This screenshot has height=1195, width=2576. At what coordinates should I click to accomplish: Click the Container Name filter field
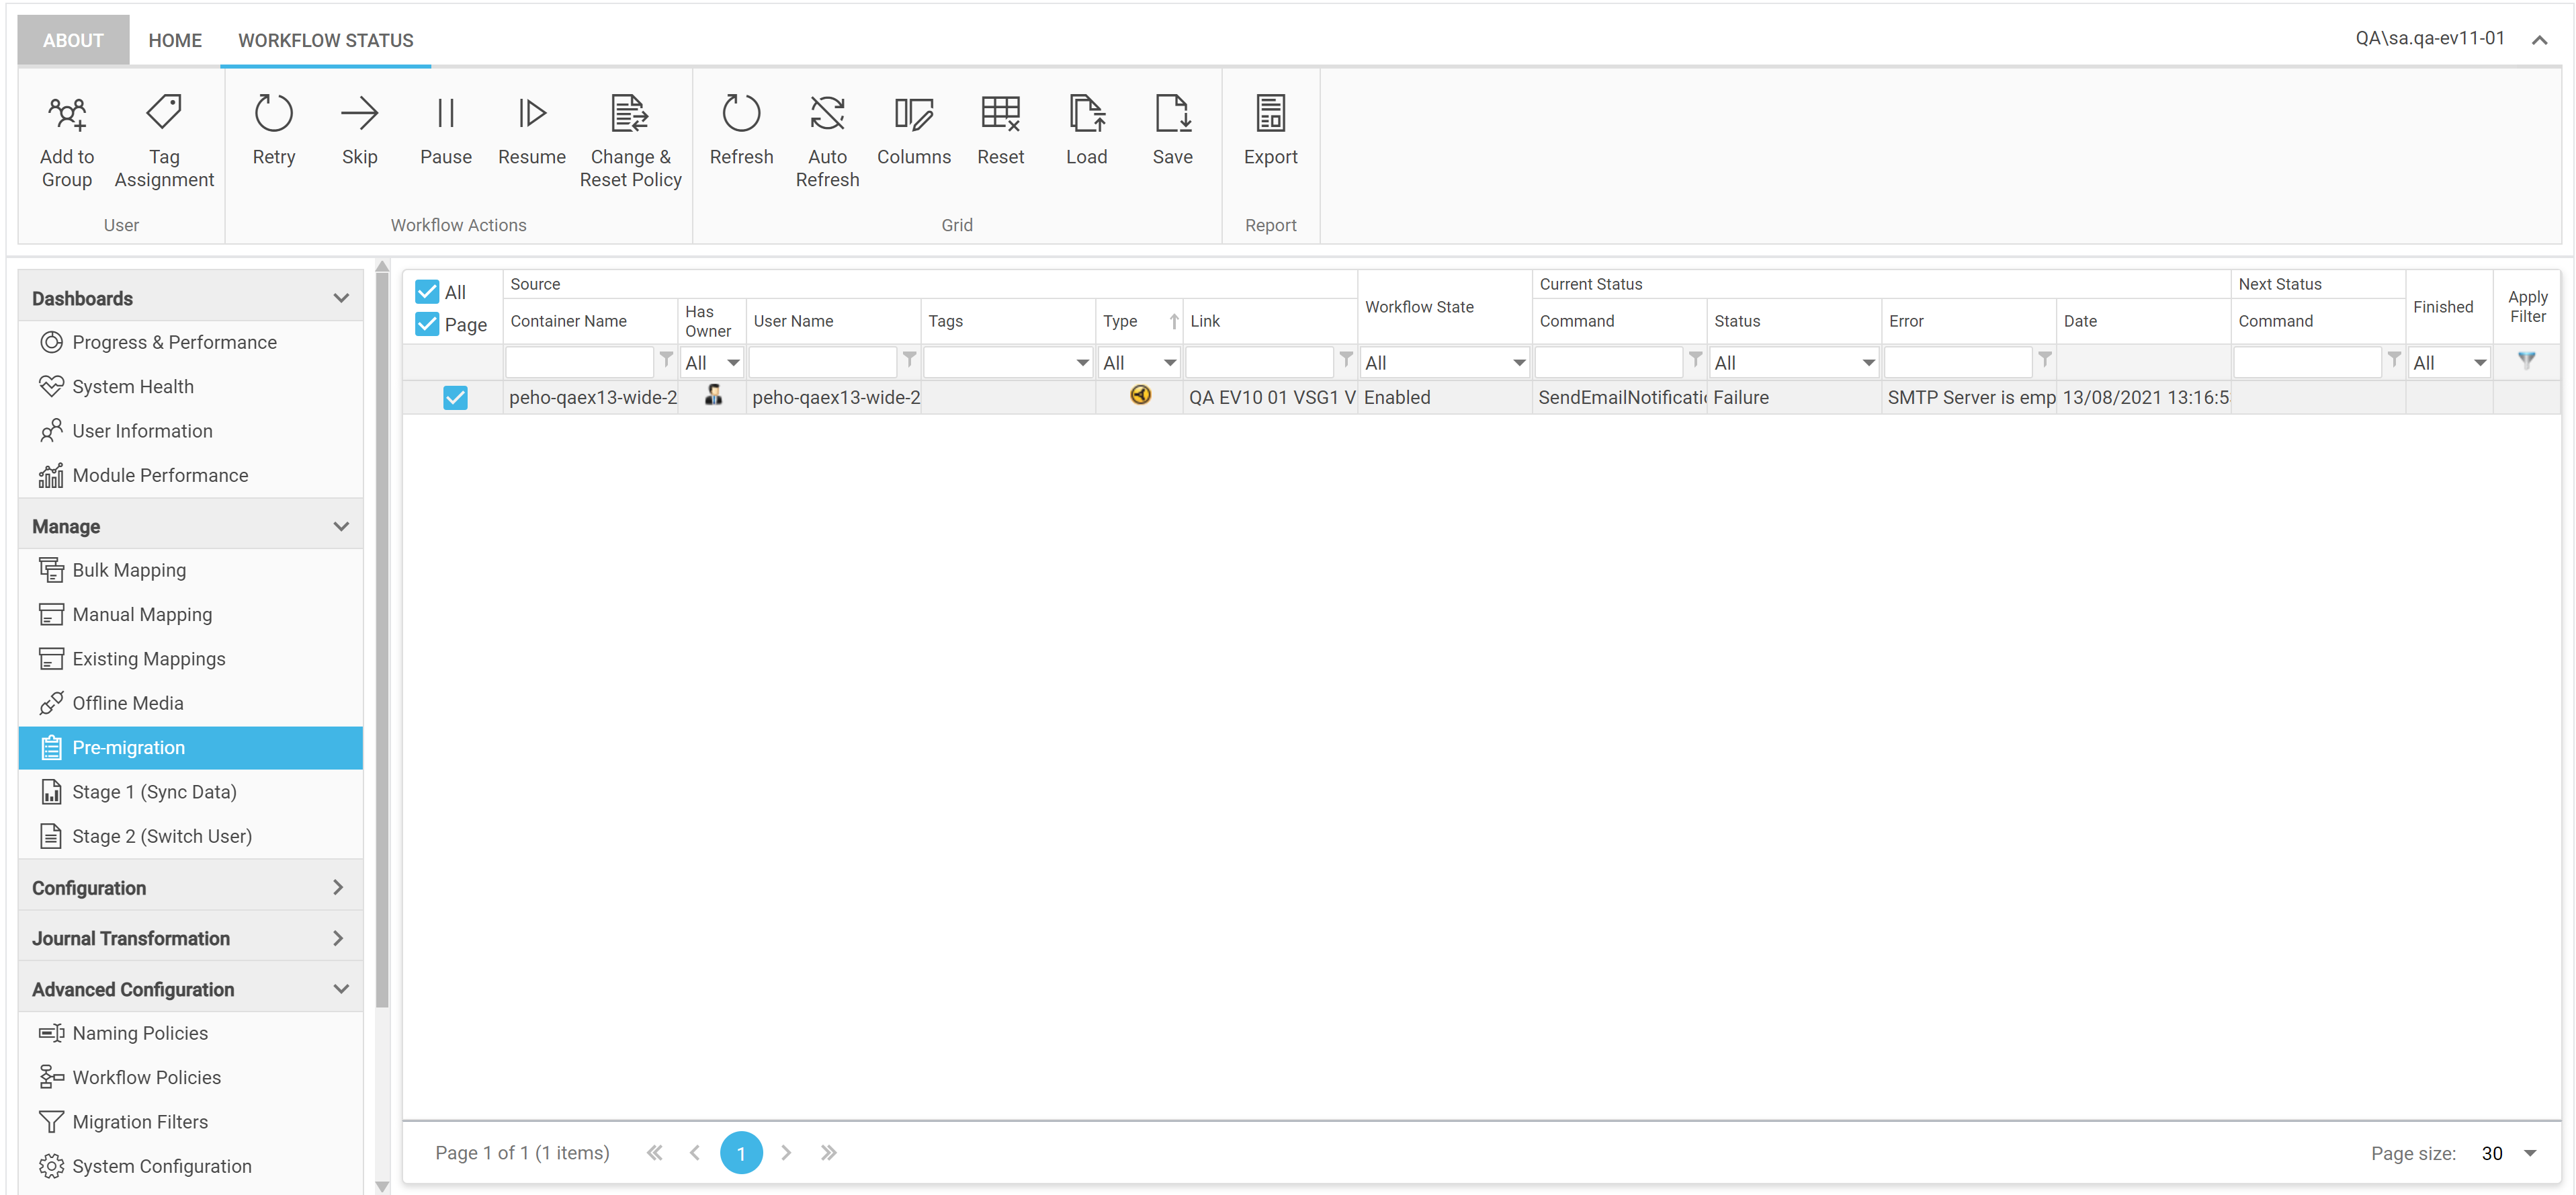click(x=579, y=363)
